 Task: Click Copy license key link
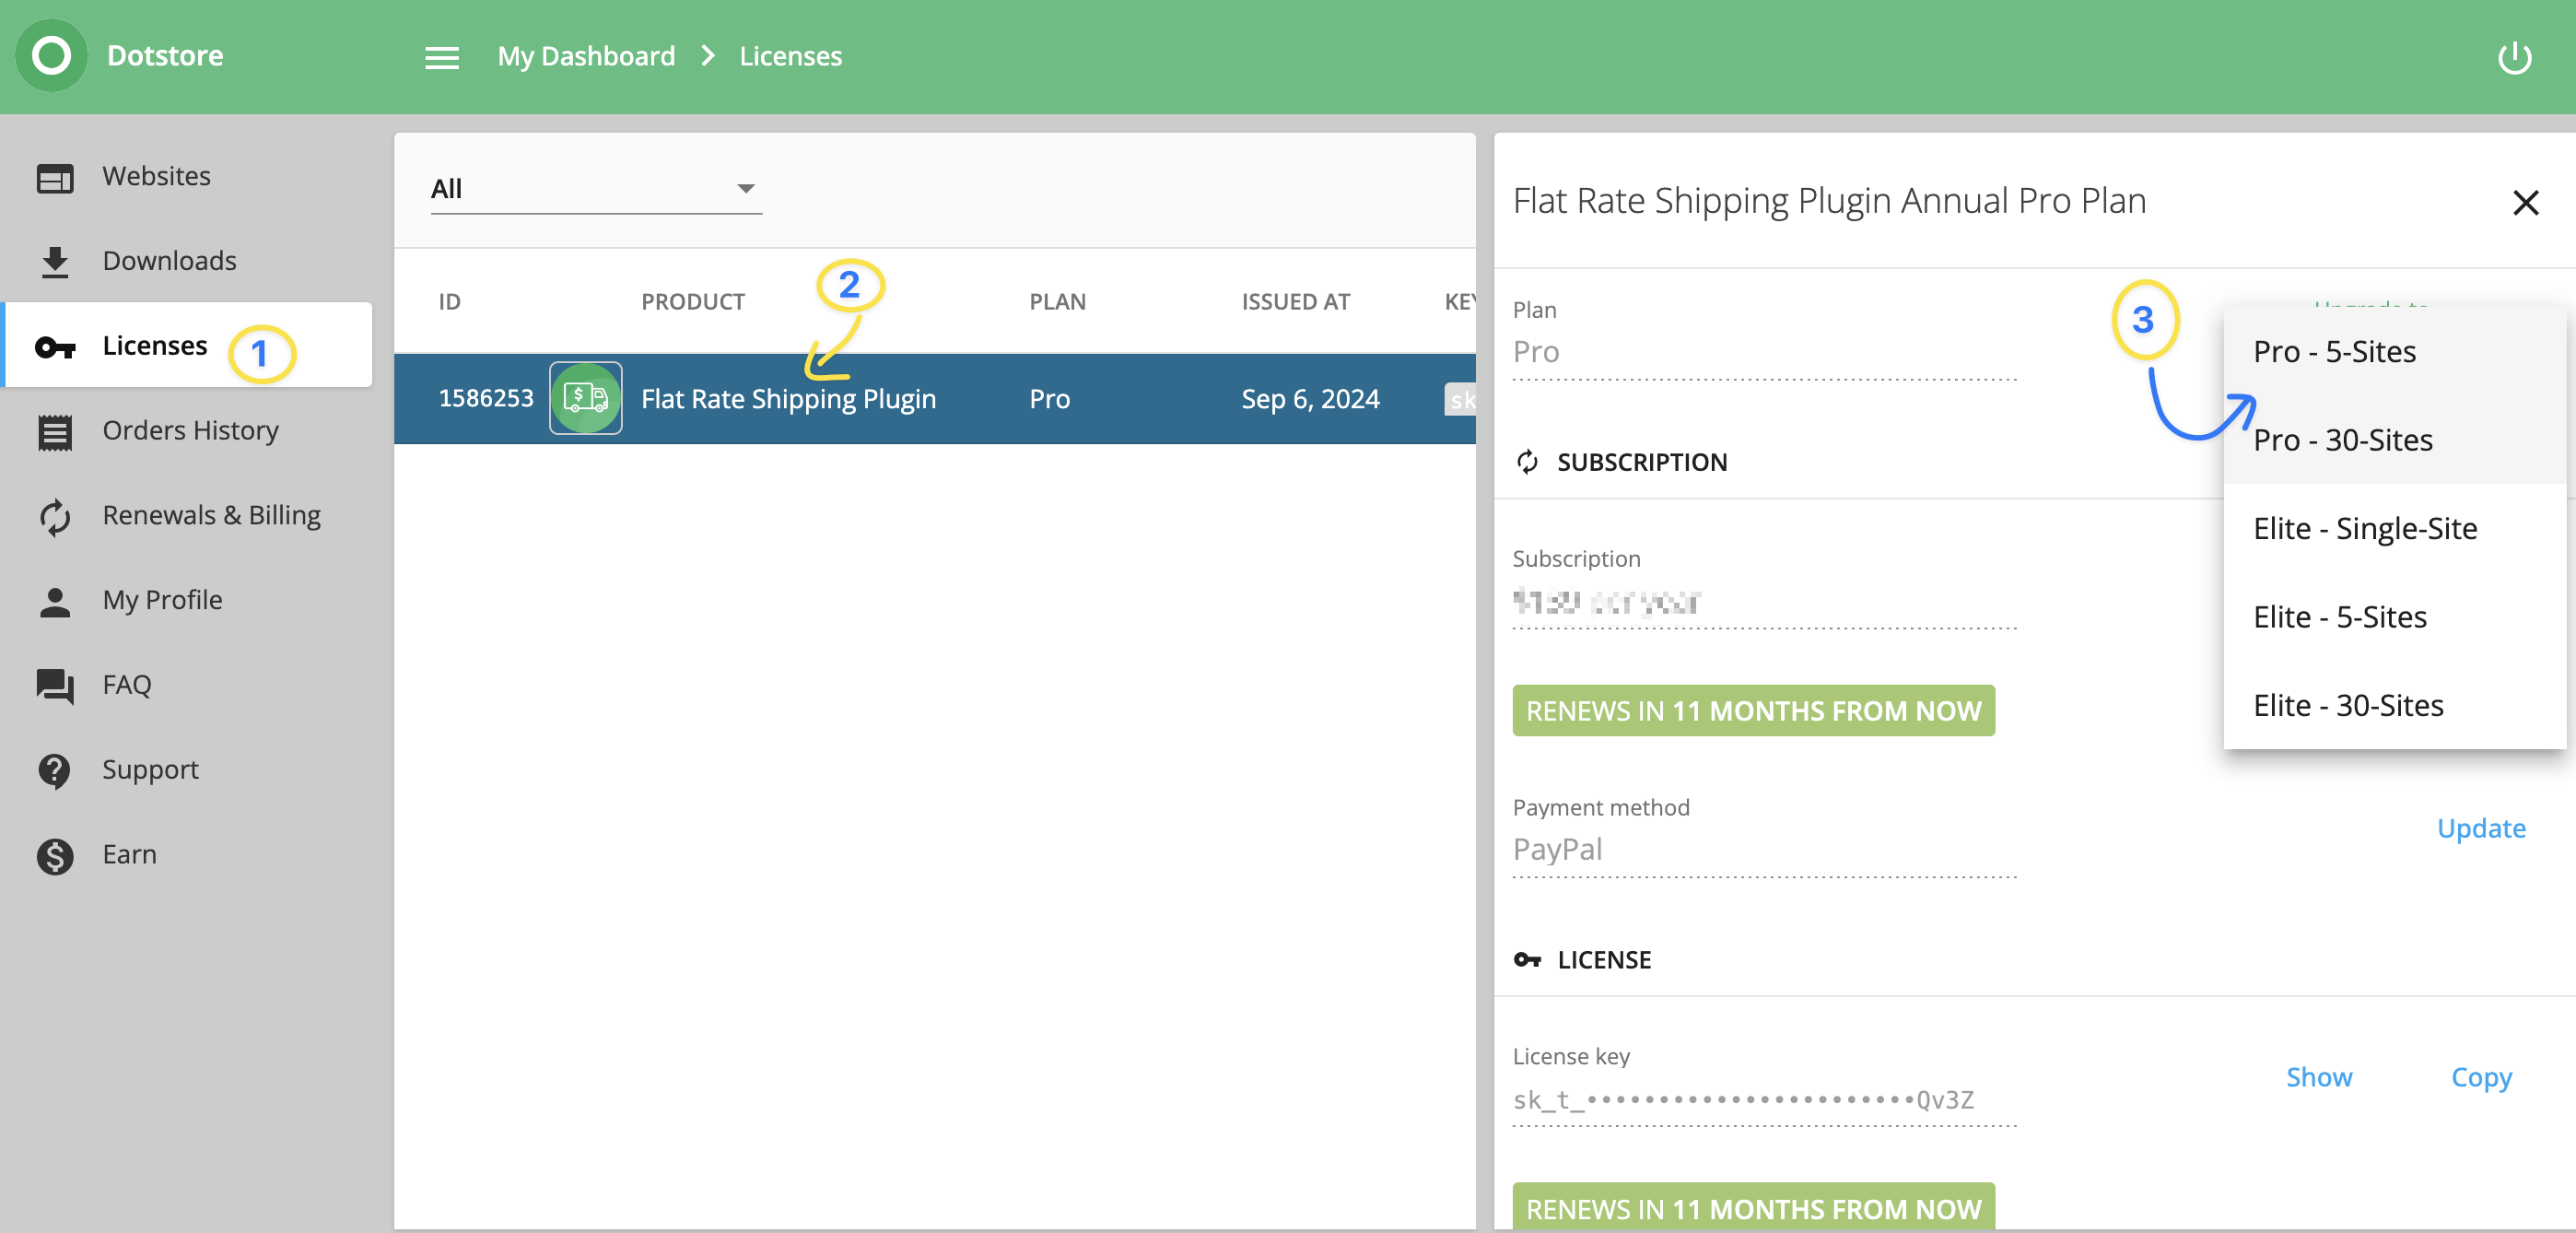point(2481,1077)
